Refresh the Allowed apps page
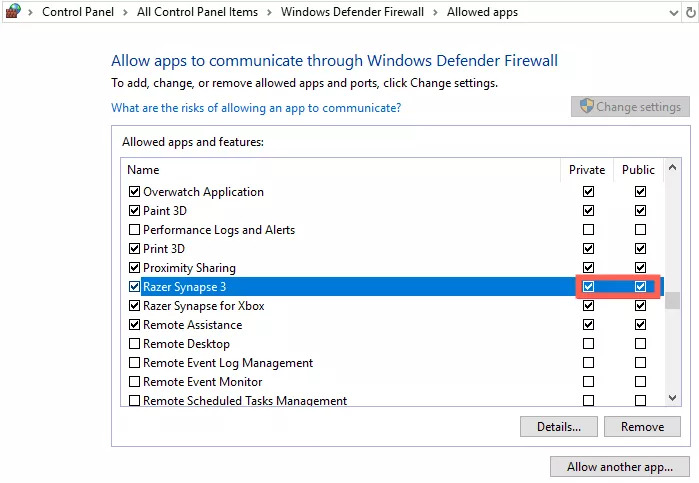 [691, 12]
